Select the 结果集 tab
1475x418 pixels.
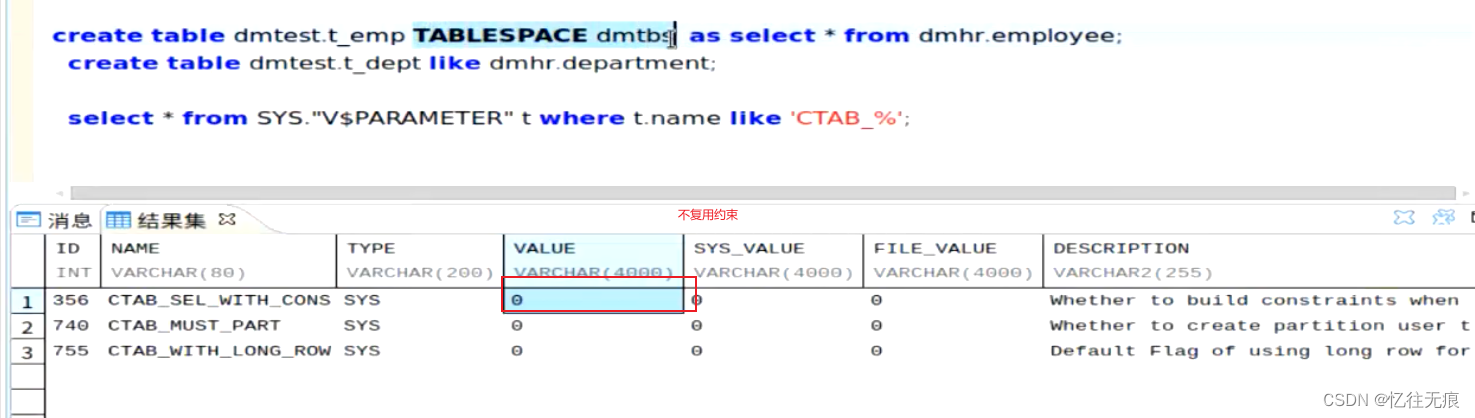(x=158, y=220)
